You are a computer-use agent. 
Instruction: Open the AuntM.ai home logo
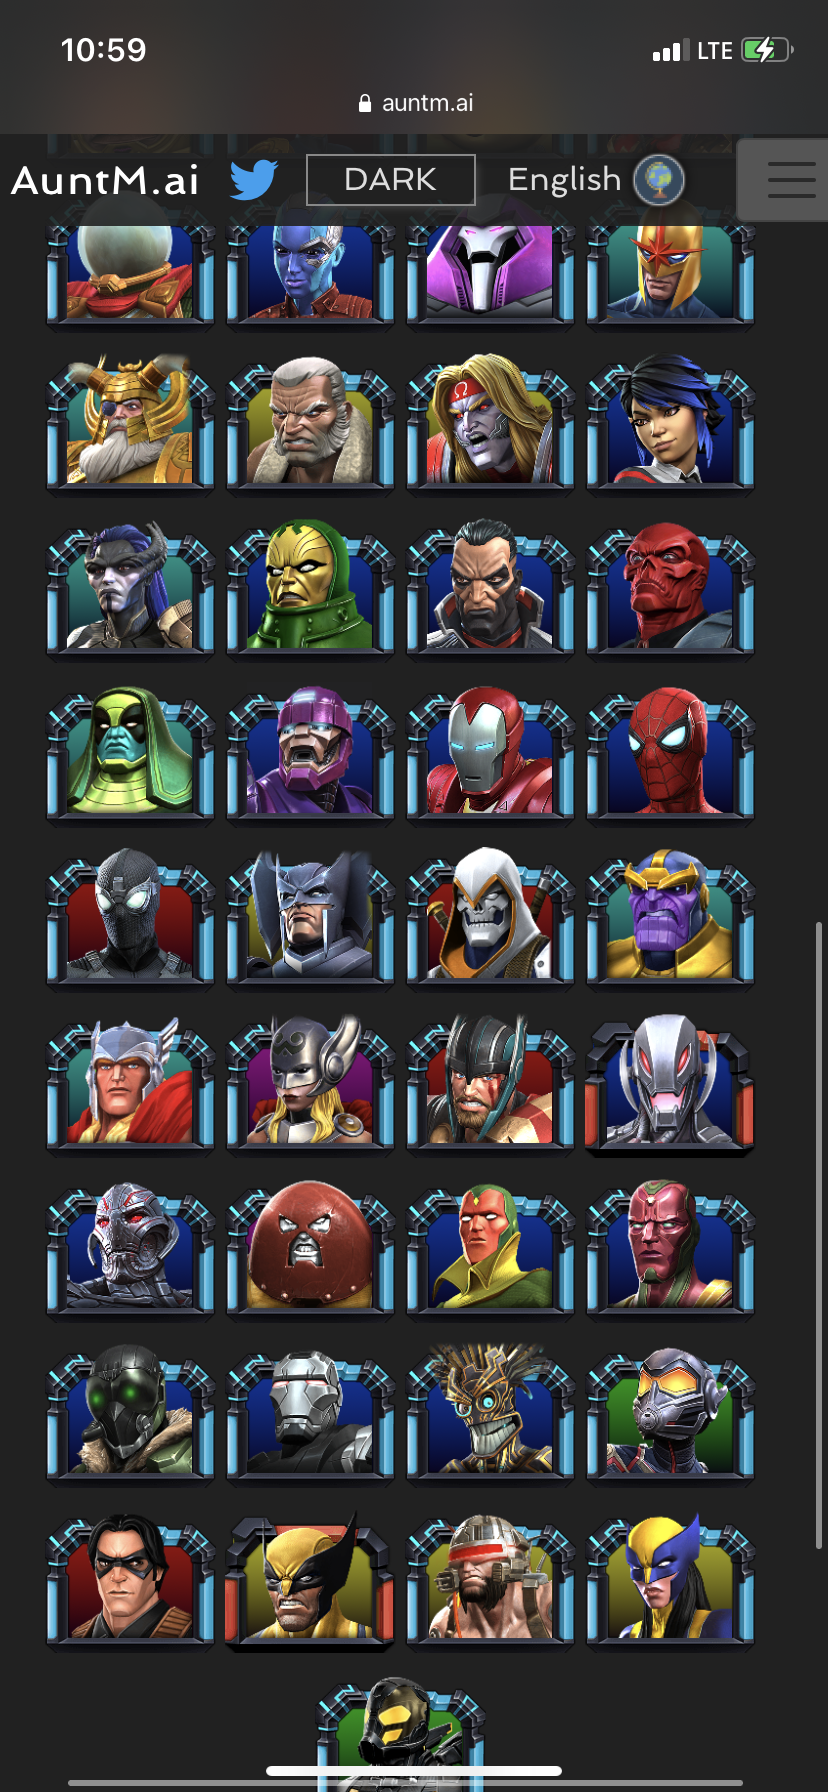click(105, 181)
